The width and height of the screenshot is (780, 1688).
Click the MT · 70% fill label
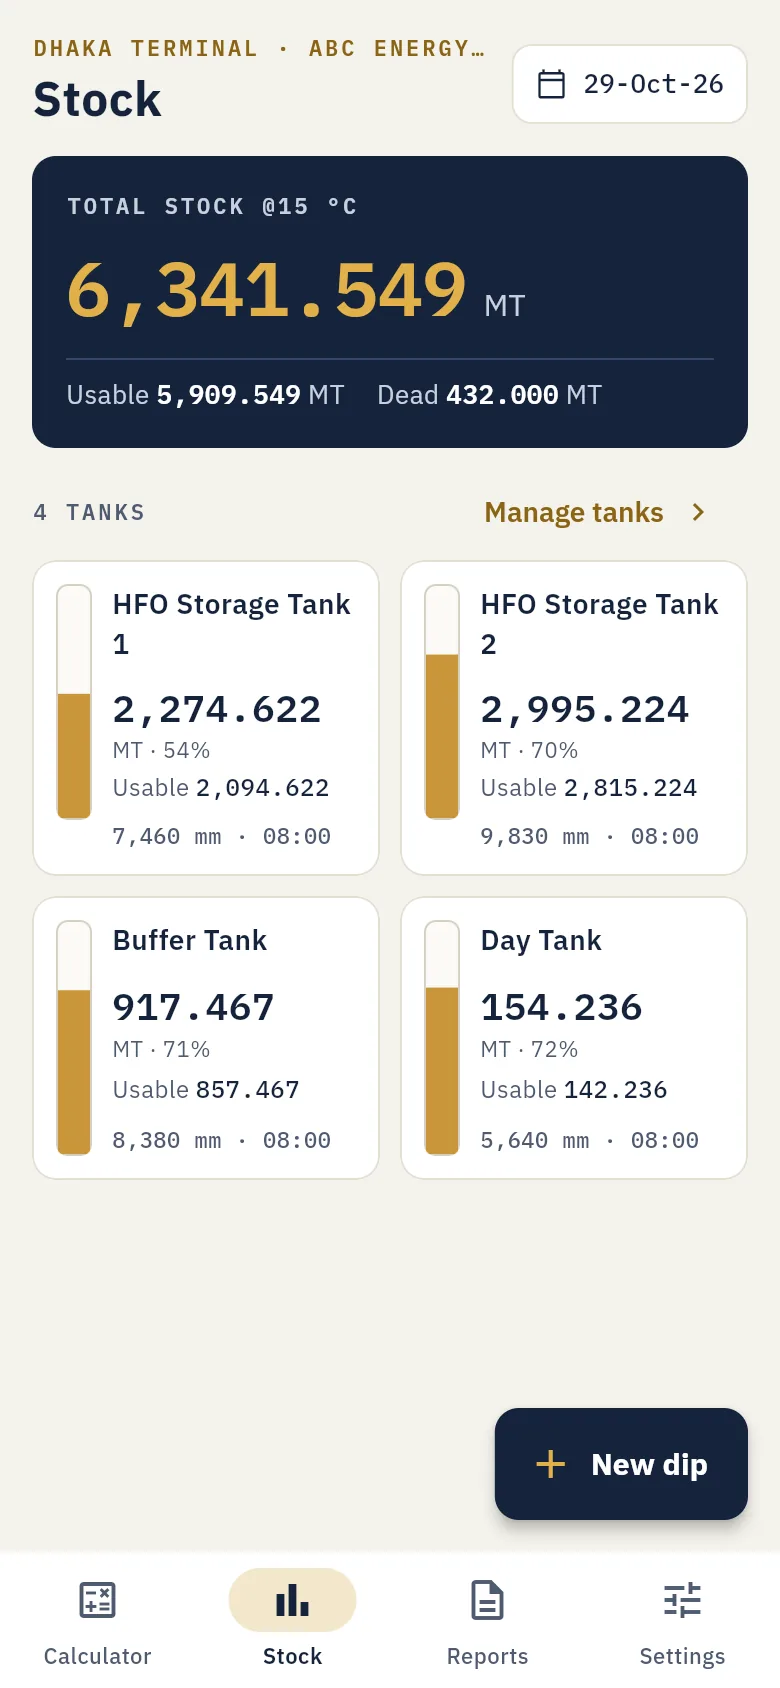coord(529,750)
